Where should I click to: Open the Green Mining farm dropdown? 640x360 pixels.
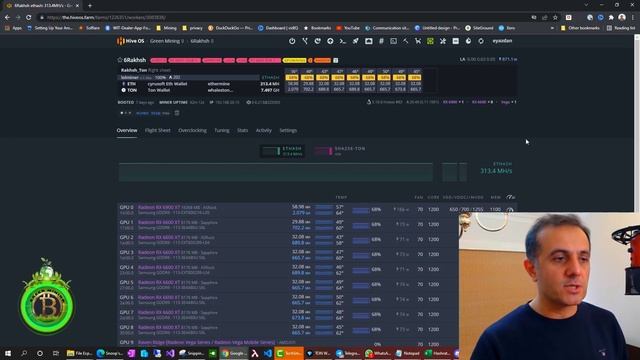167,41
